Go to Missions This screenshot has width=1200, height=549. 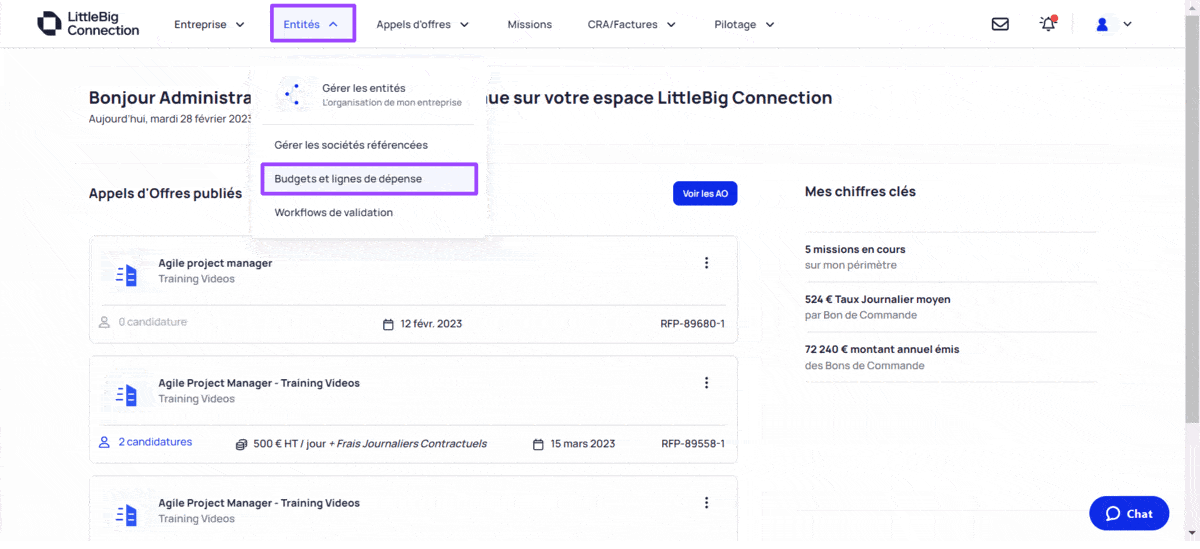pos(529,24)
